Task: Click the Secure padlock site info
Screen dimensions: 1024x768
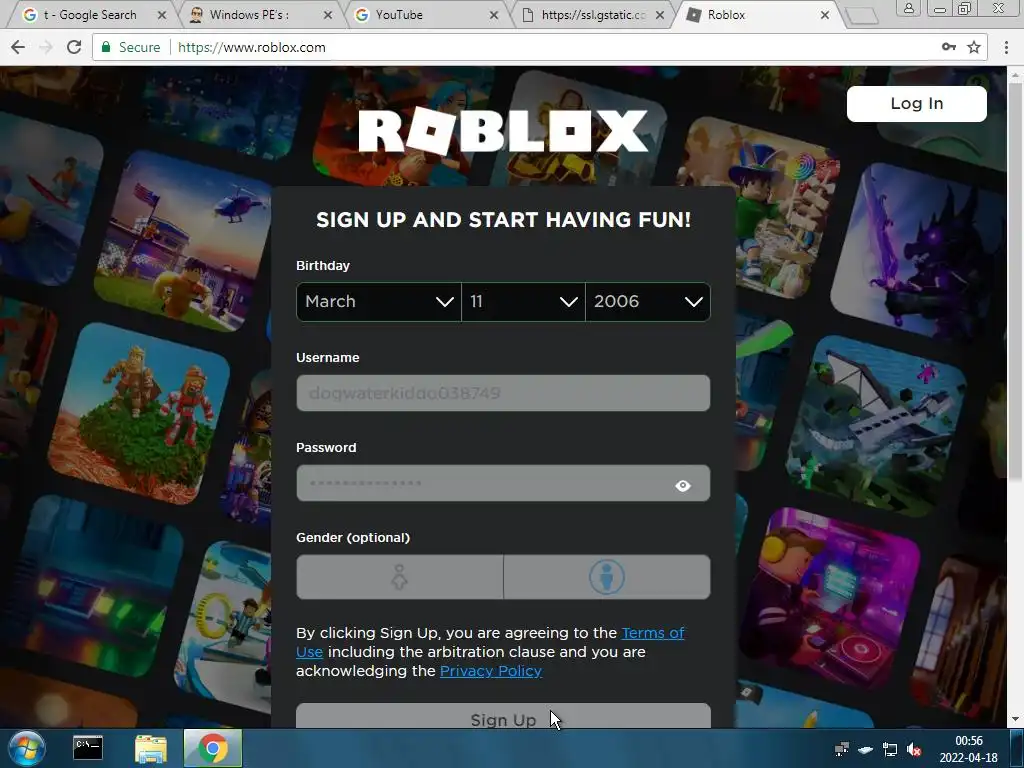Action: click(x=130, y=47)
